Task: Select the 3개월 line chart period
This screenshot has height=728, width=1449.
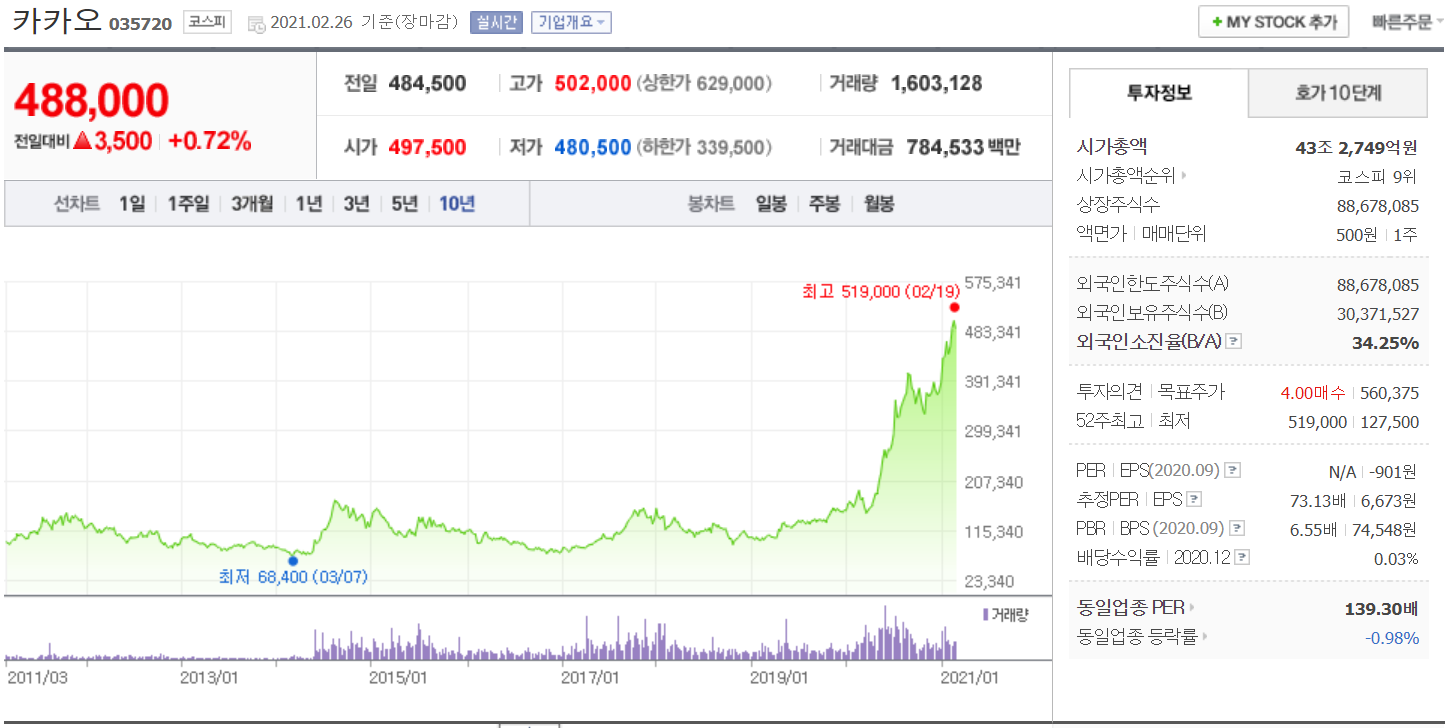Action: click(x=252, y=204)
